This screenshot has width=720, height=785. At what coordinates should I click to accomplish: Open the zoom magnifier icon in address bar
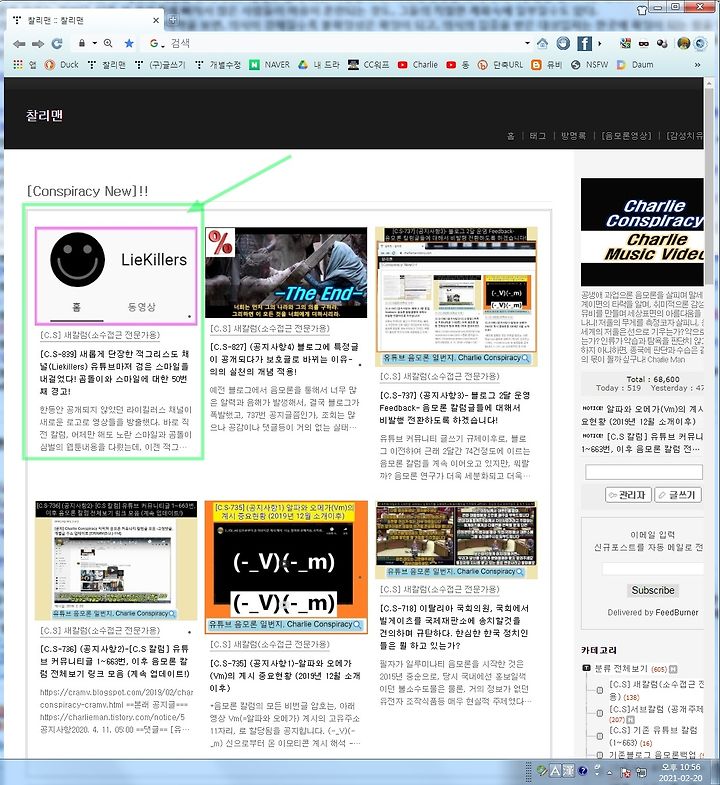tap(108, 44)
